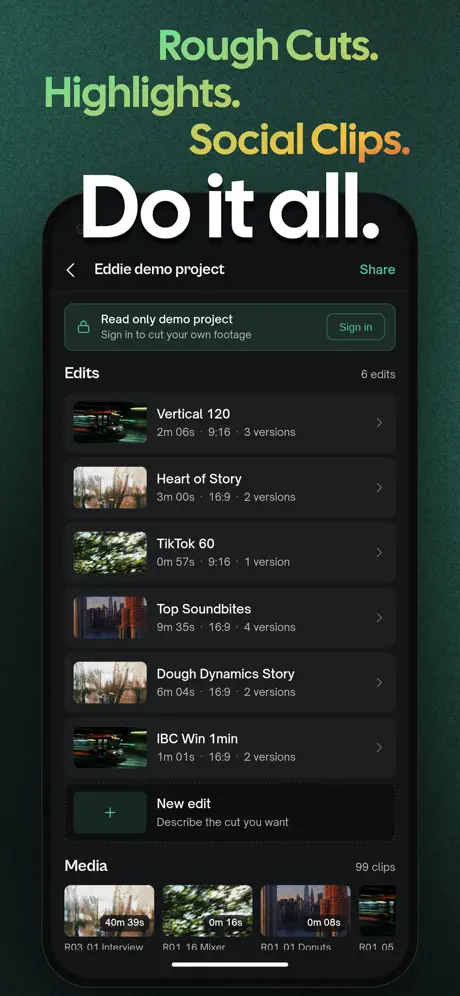Open the R01_16 Mixer media clip

(207, 918)
